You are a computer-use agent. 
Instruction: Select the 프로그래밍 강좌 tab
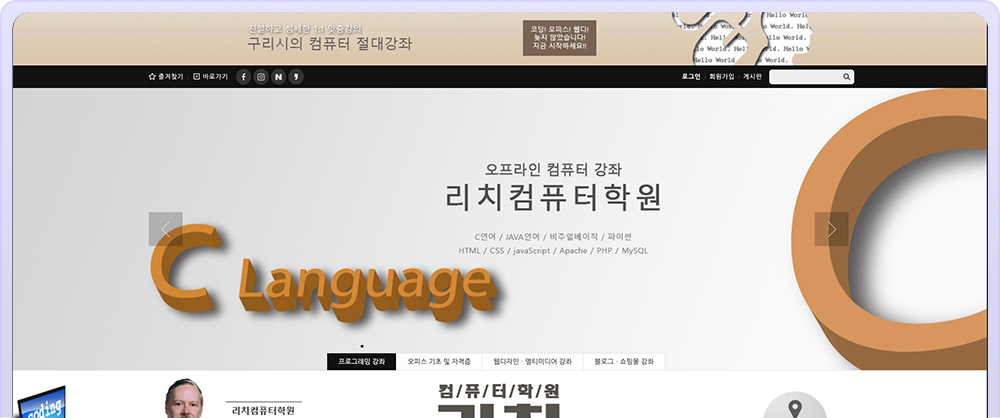coord(361,361)
